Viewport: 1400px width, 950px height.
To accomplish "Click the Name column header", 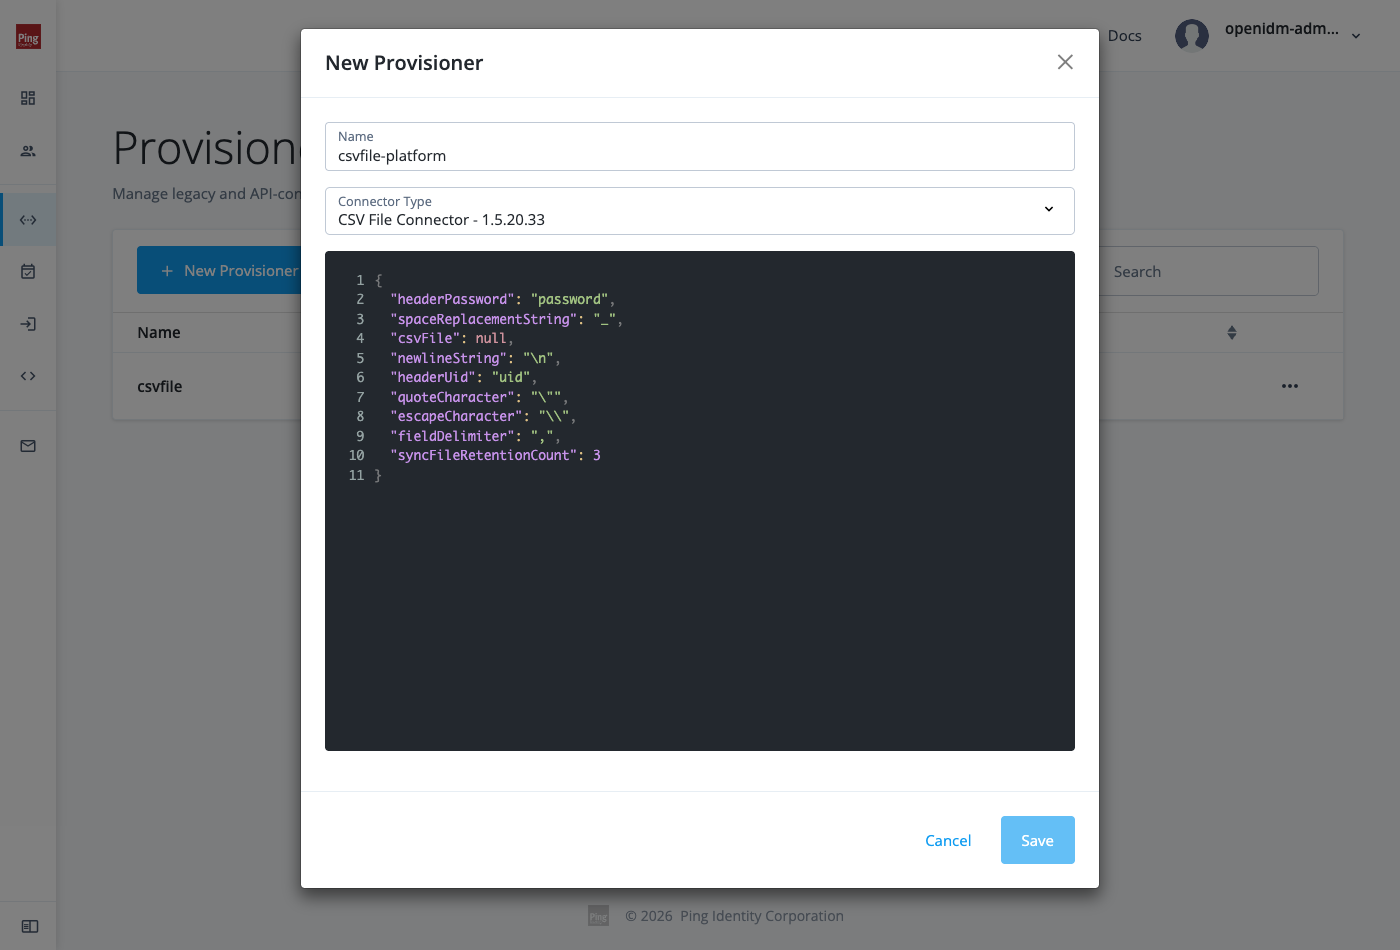I will click(x=159, y=332).
